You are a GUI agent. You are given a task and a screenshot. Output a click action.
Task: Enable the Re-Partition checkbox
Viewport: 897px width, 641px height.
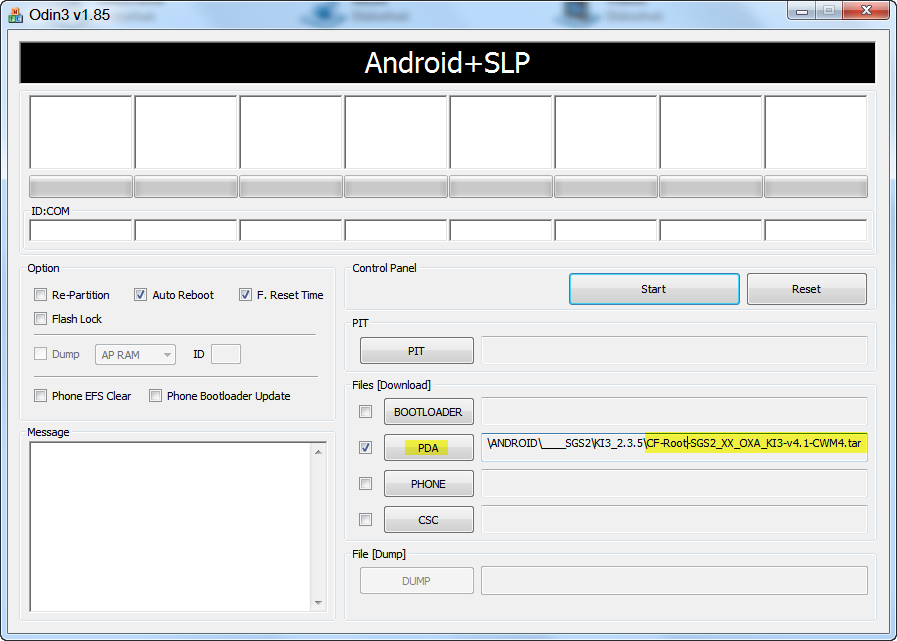(x=40, y=295)
